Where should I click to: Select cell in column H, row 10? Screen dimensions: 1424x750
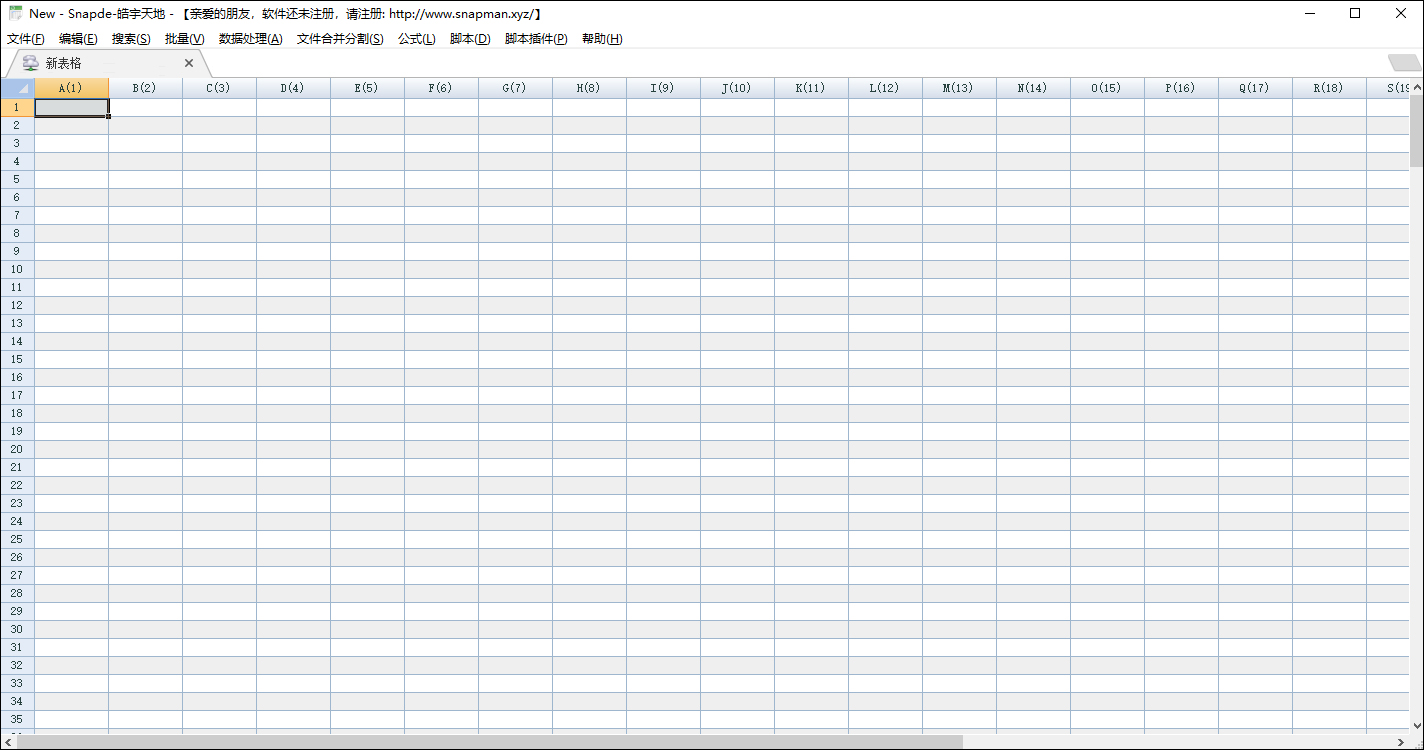pyautogui.click(x=589, y=269)
